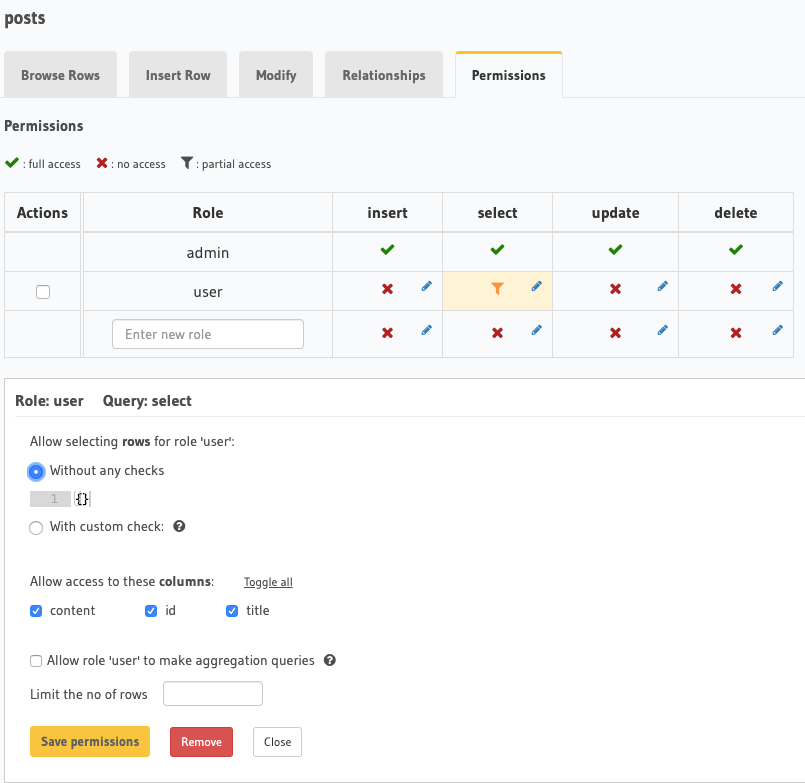Open help icon beside aggregation queries
The image size is (805, 783).
(x=330, y=660)
